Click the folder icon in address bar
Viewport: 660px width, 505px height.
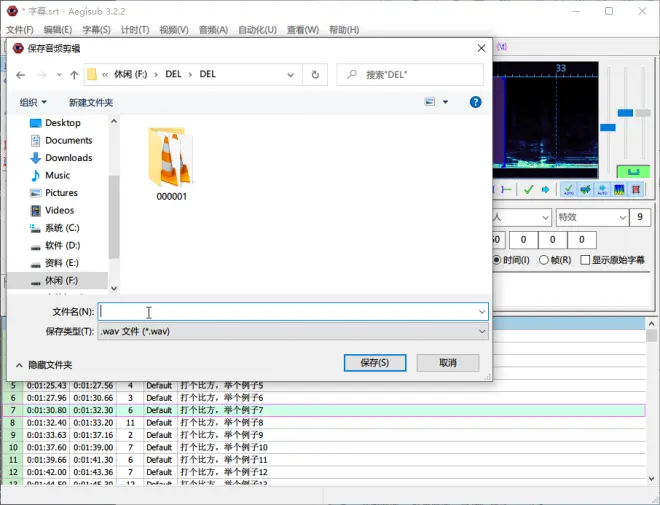(92, 75)
